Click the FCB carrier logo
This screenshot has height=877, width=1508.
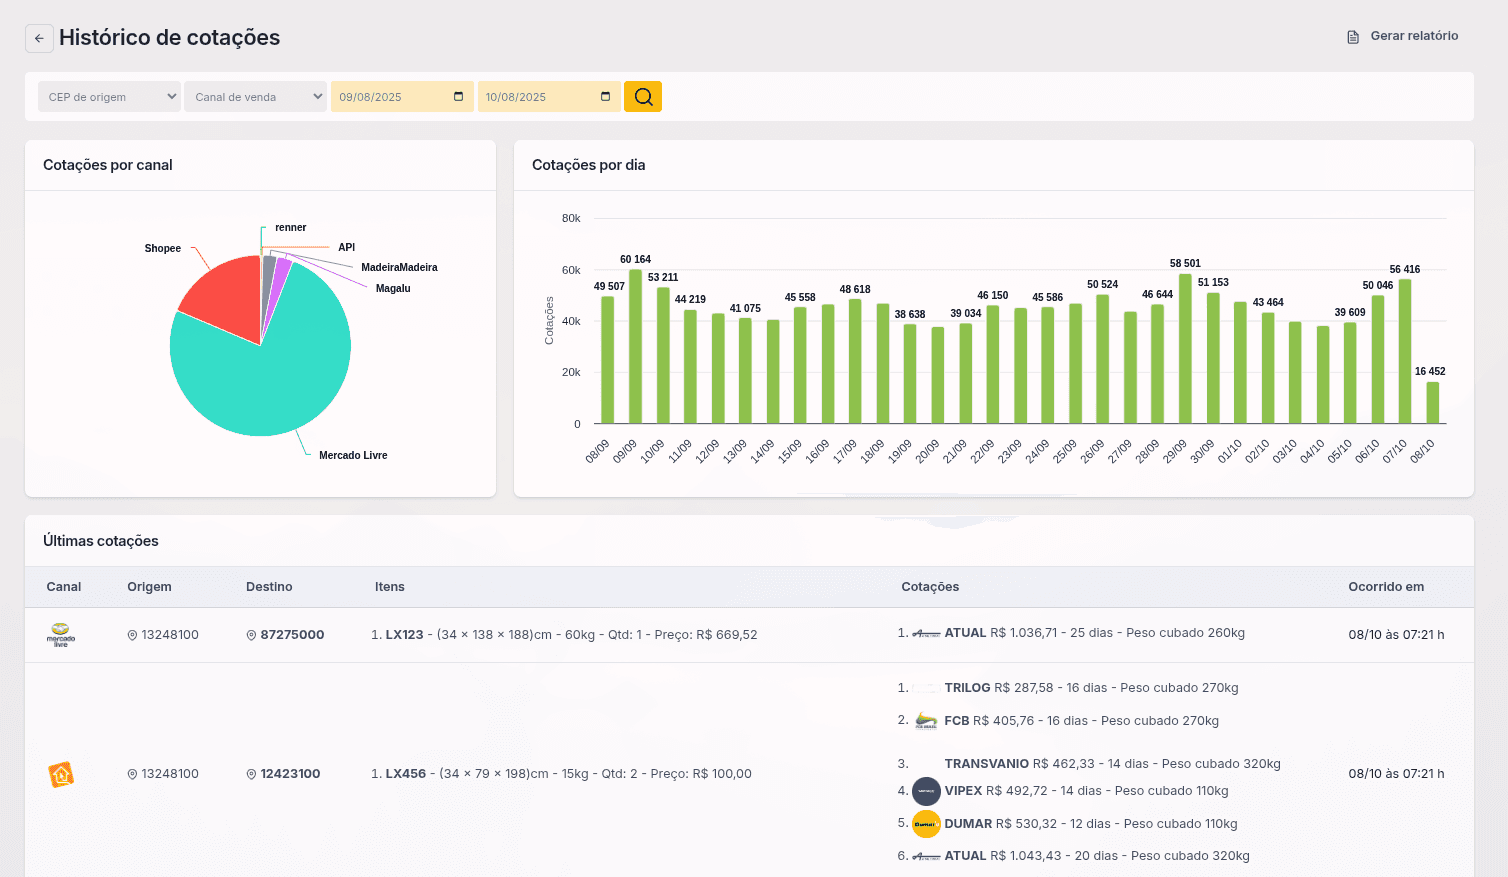926,721
